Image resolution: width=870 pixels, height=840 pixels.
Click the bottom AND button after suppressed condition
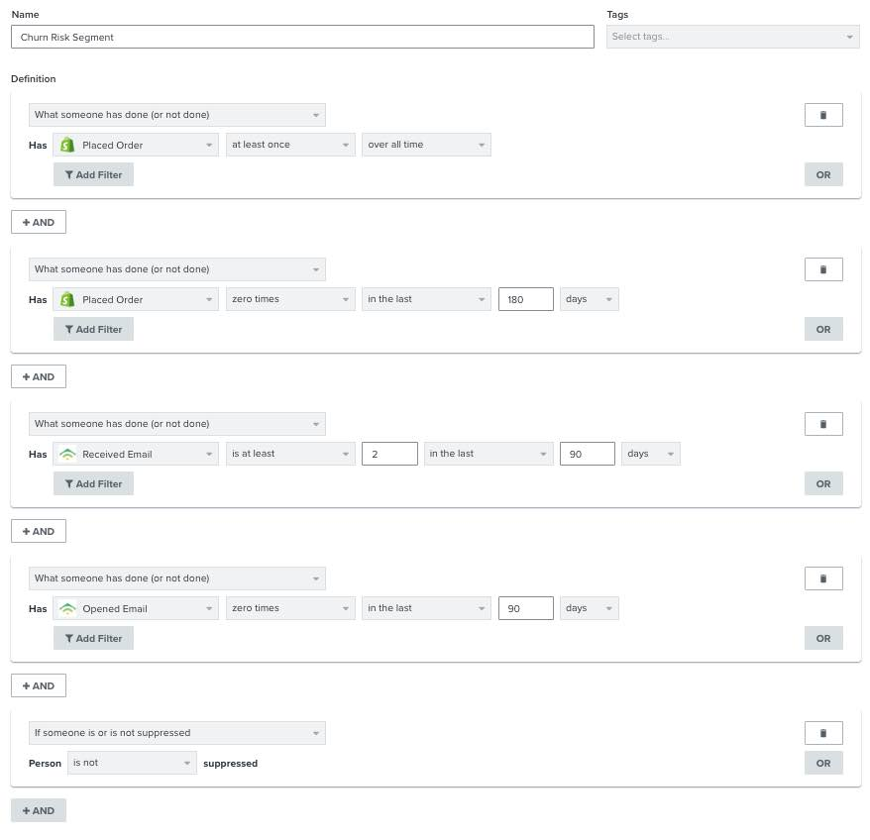coord(38,810)
